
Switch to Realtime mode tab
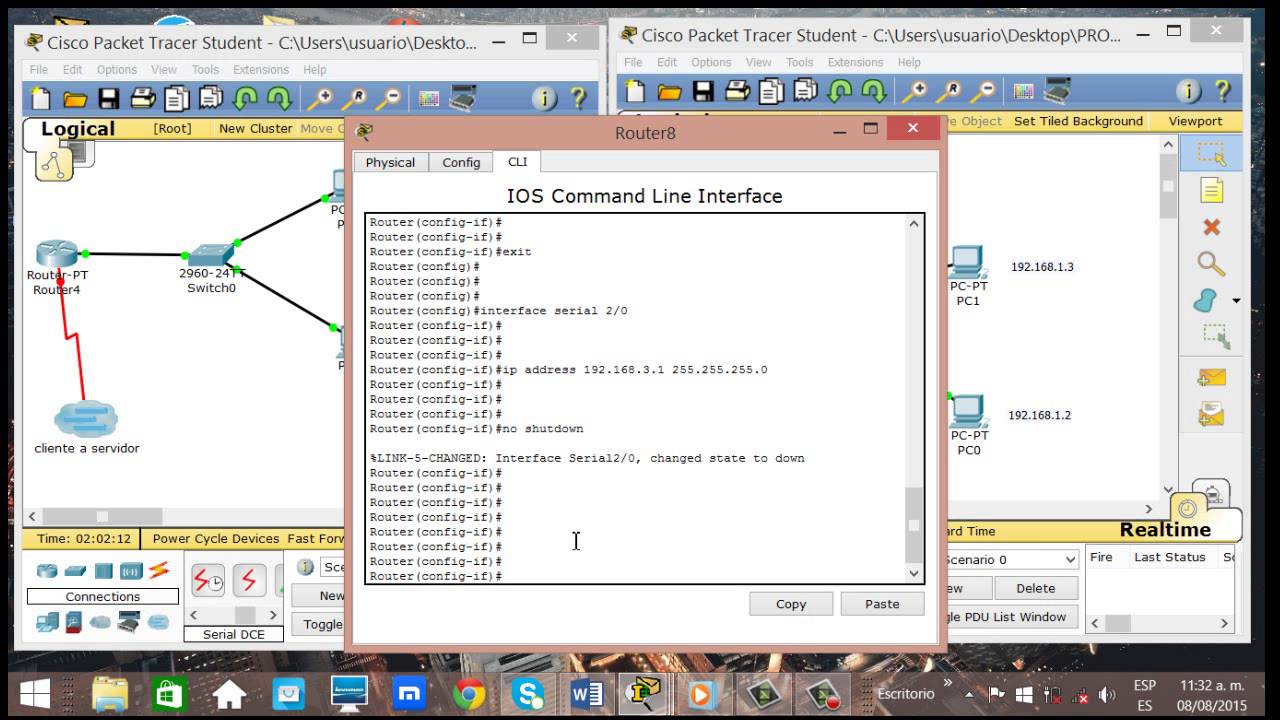point(1165,529)
